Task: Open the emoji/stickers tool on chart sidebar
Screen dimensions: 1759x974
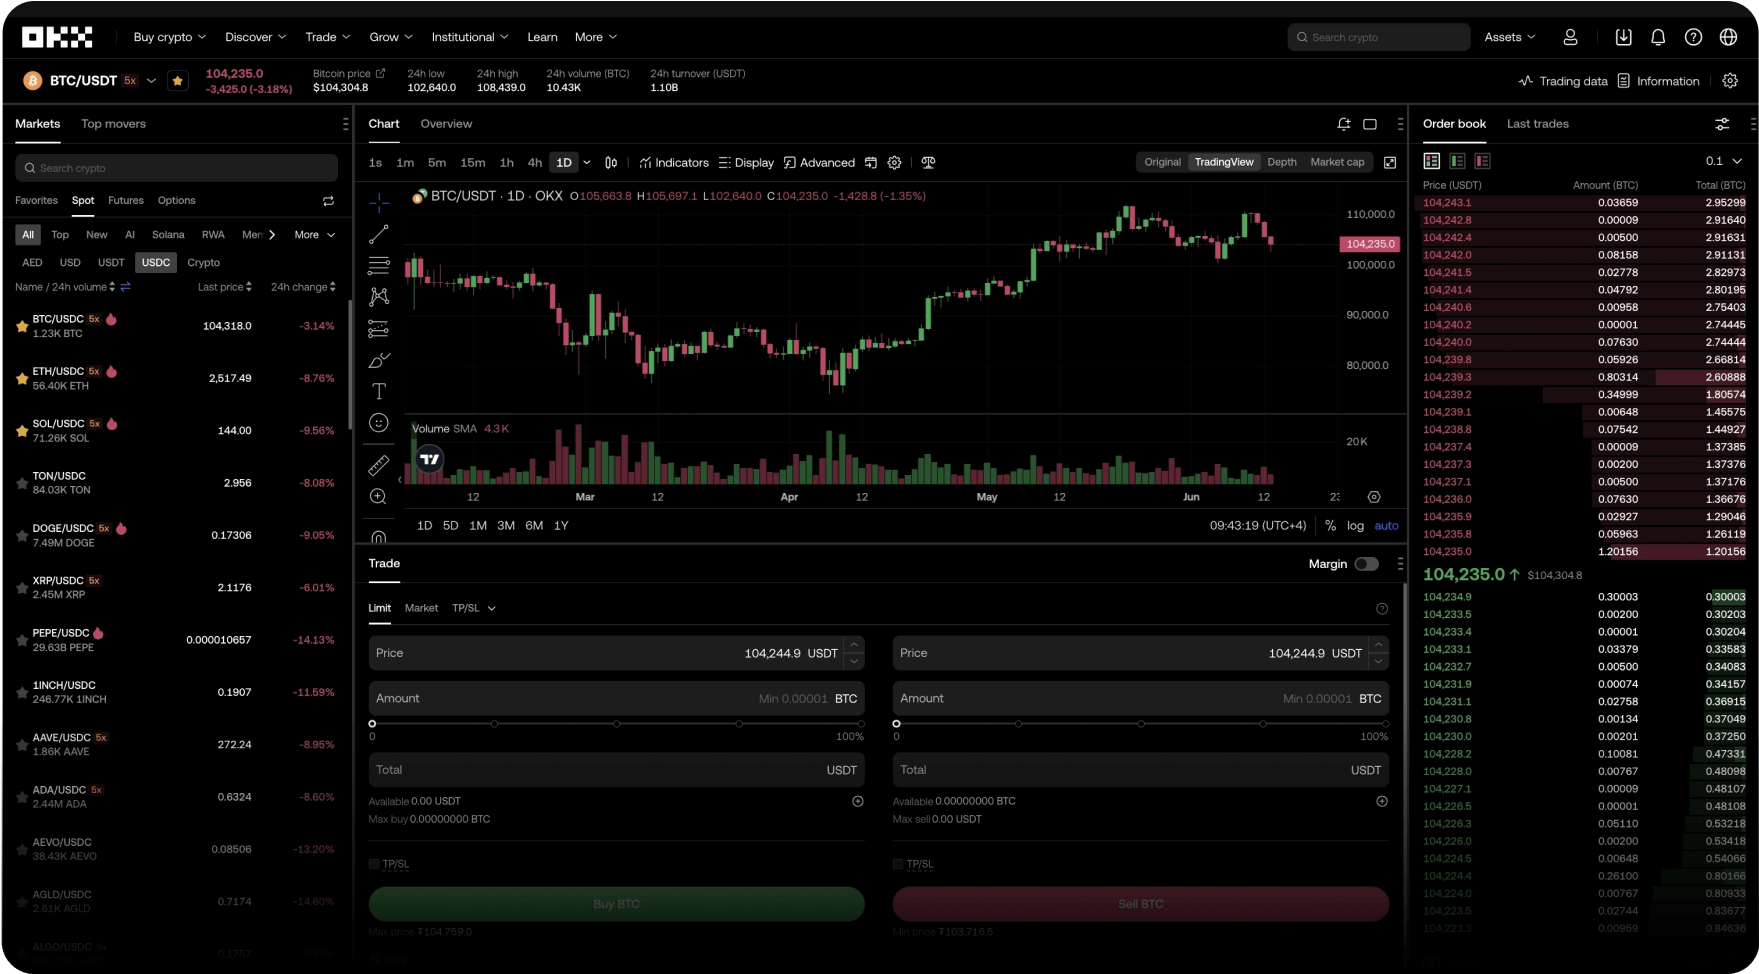Action: pyautogui.click(x=378, y=423)
